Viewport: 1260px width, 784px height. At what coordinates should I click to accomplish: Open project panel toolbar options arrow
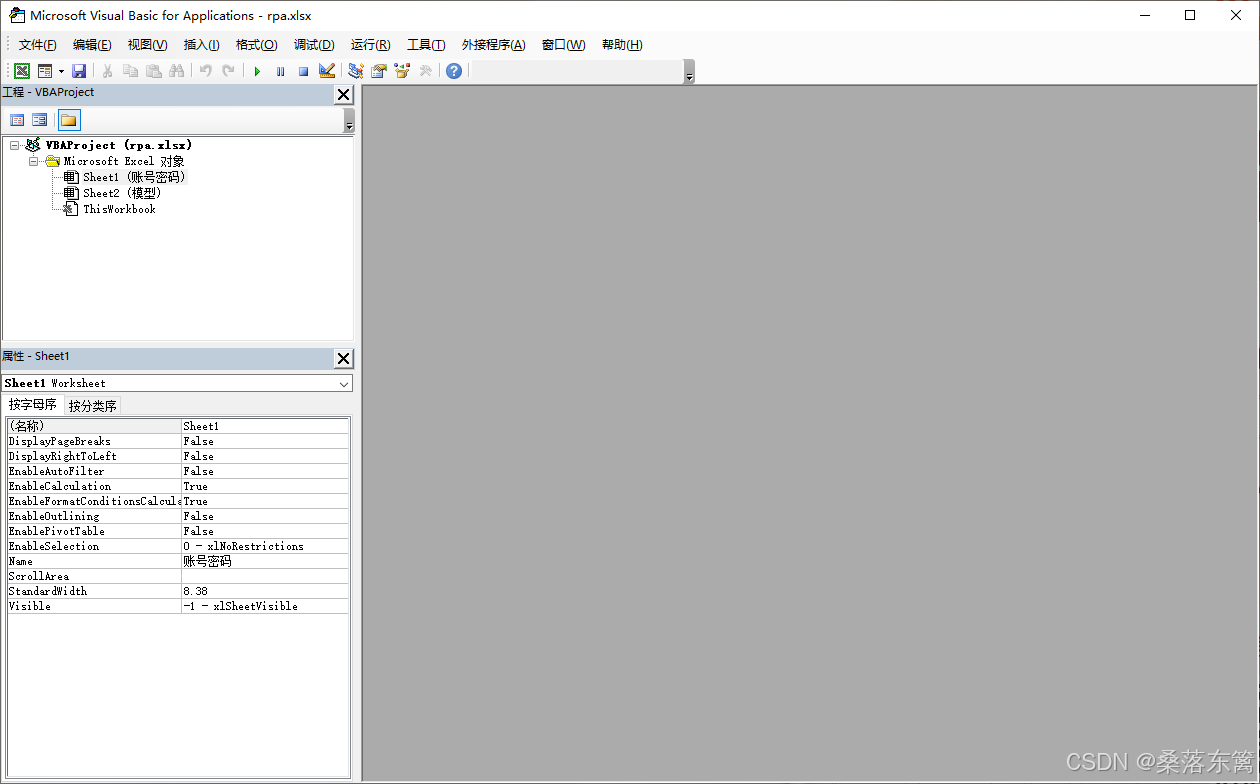tap(348, 121)
